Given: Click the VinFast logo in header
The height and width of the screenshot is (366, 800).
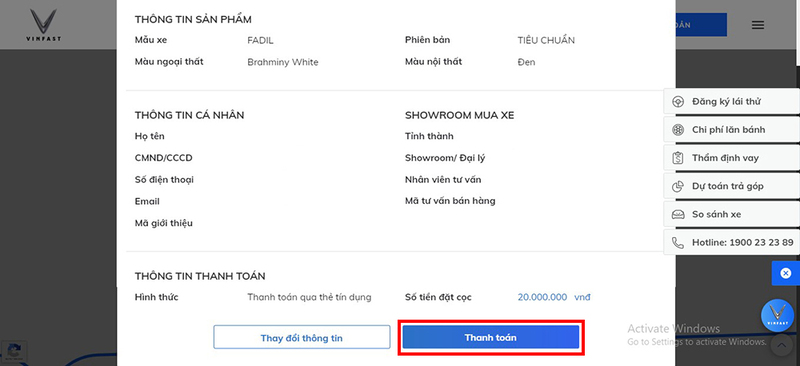Looking at the screenshot, I should coord(43,25).
